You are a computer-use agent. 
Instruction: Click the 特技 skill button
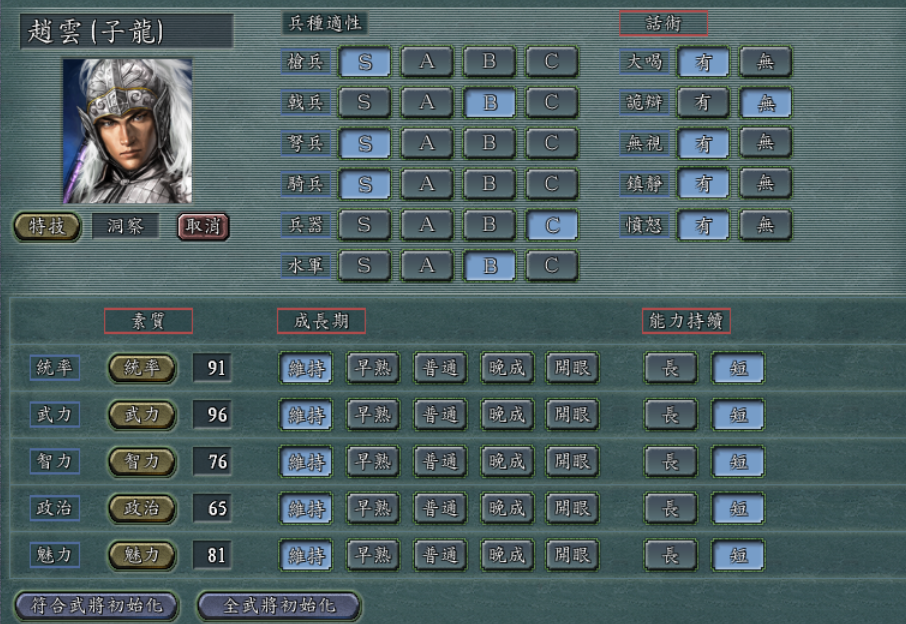[x=47, y=226]
